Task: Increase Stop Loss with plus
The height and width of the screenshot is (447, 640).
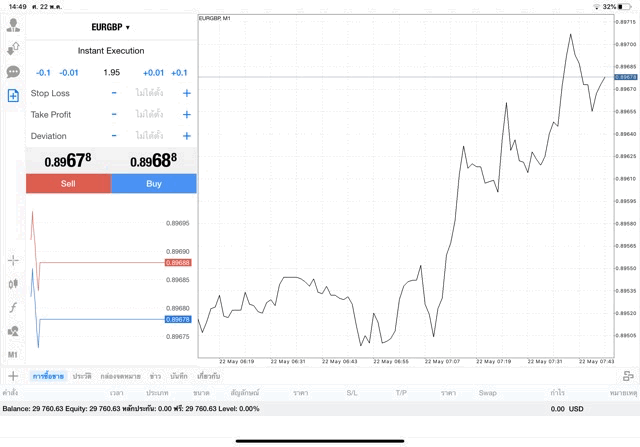Action: point(186,93)
